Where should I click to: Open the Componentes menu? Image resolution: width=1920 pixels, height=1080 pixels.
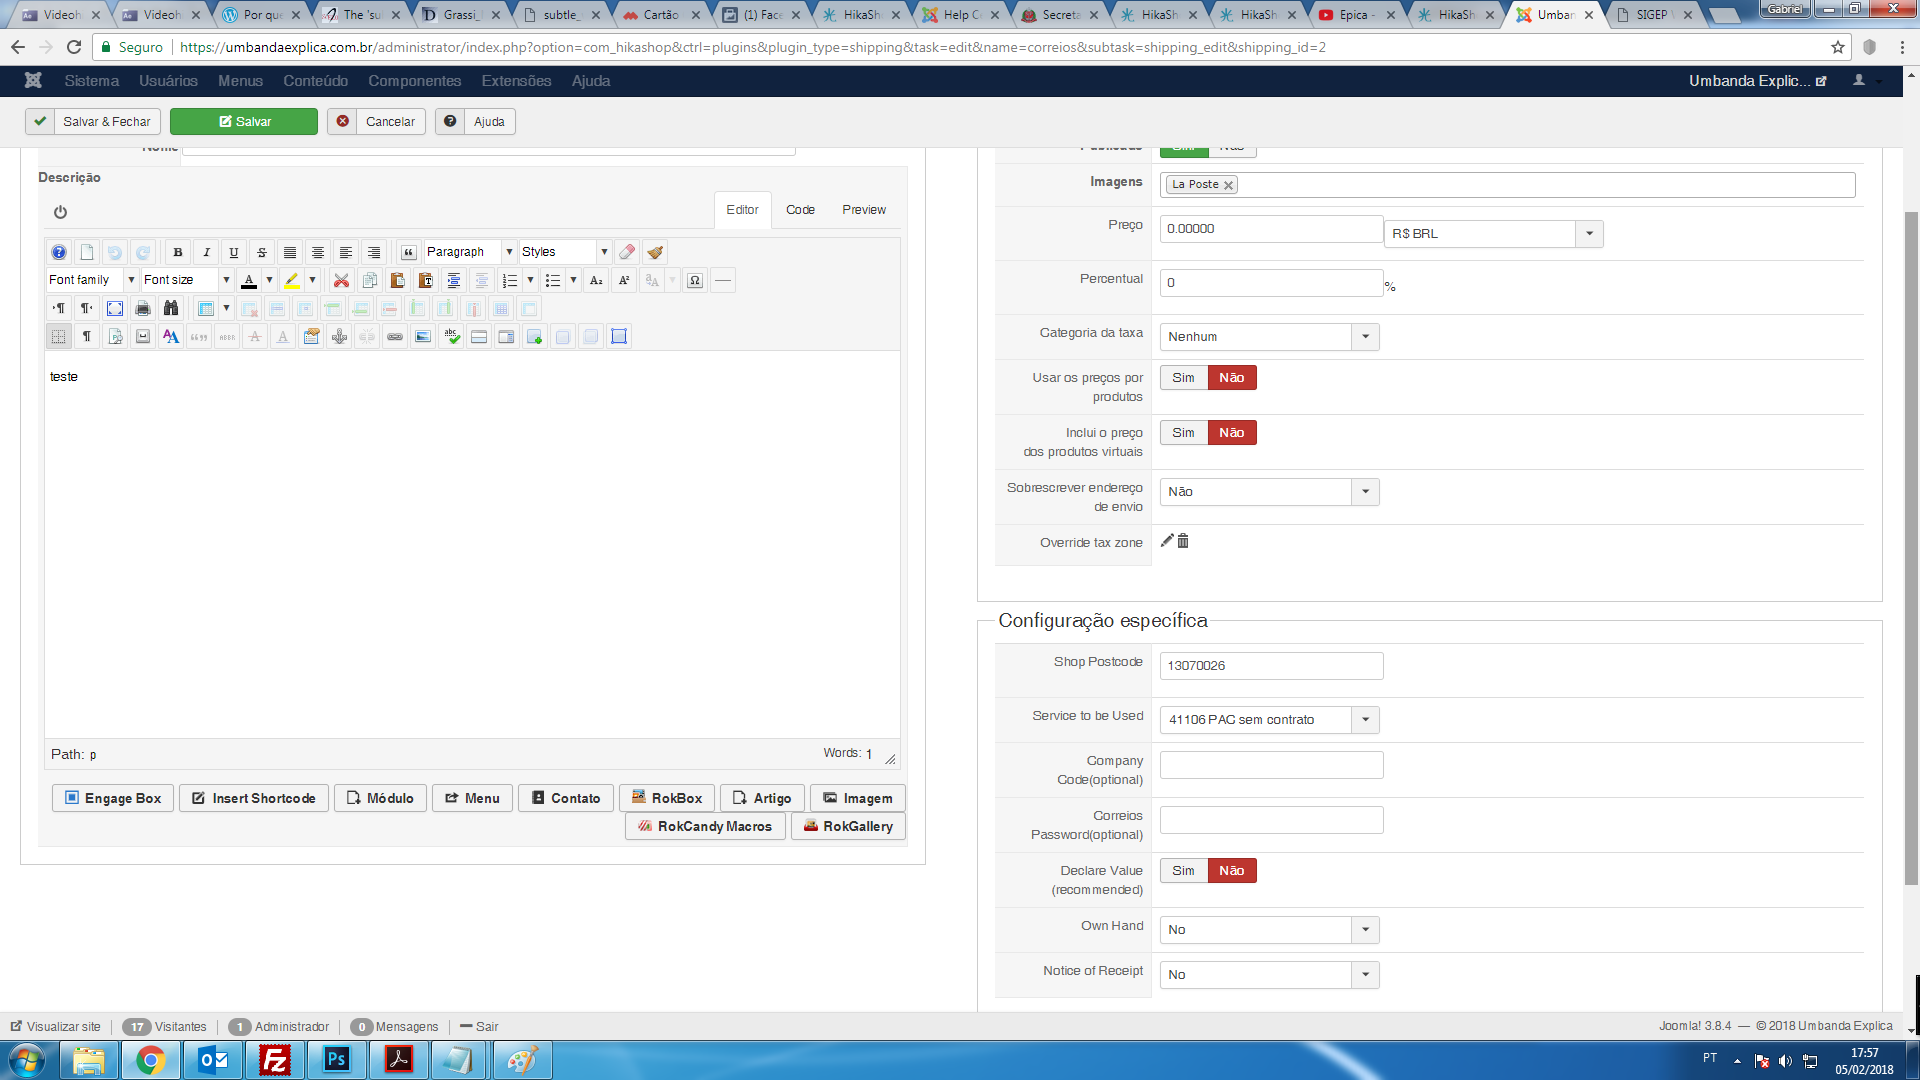(x=414, y=81)
